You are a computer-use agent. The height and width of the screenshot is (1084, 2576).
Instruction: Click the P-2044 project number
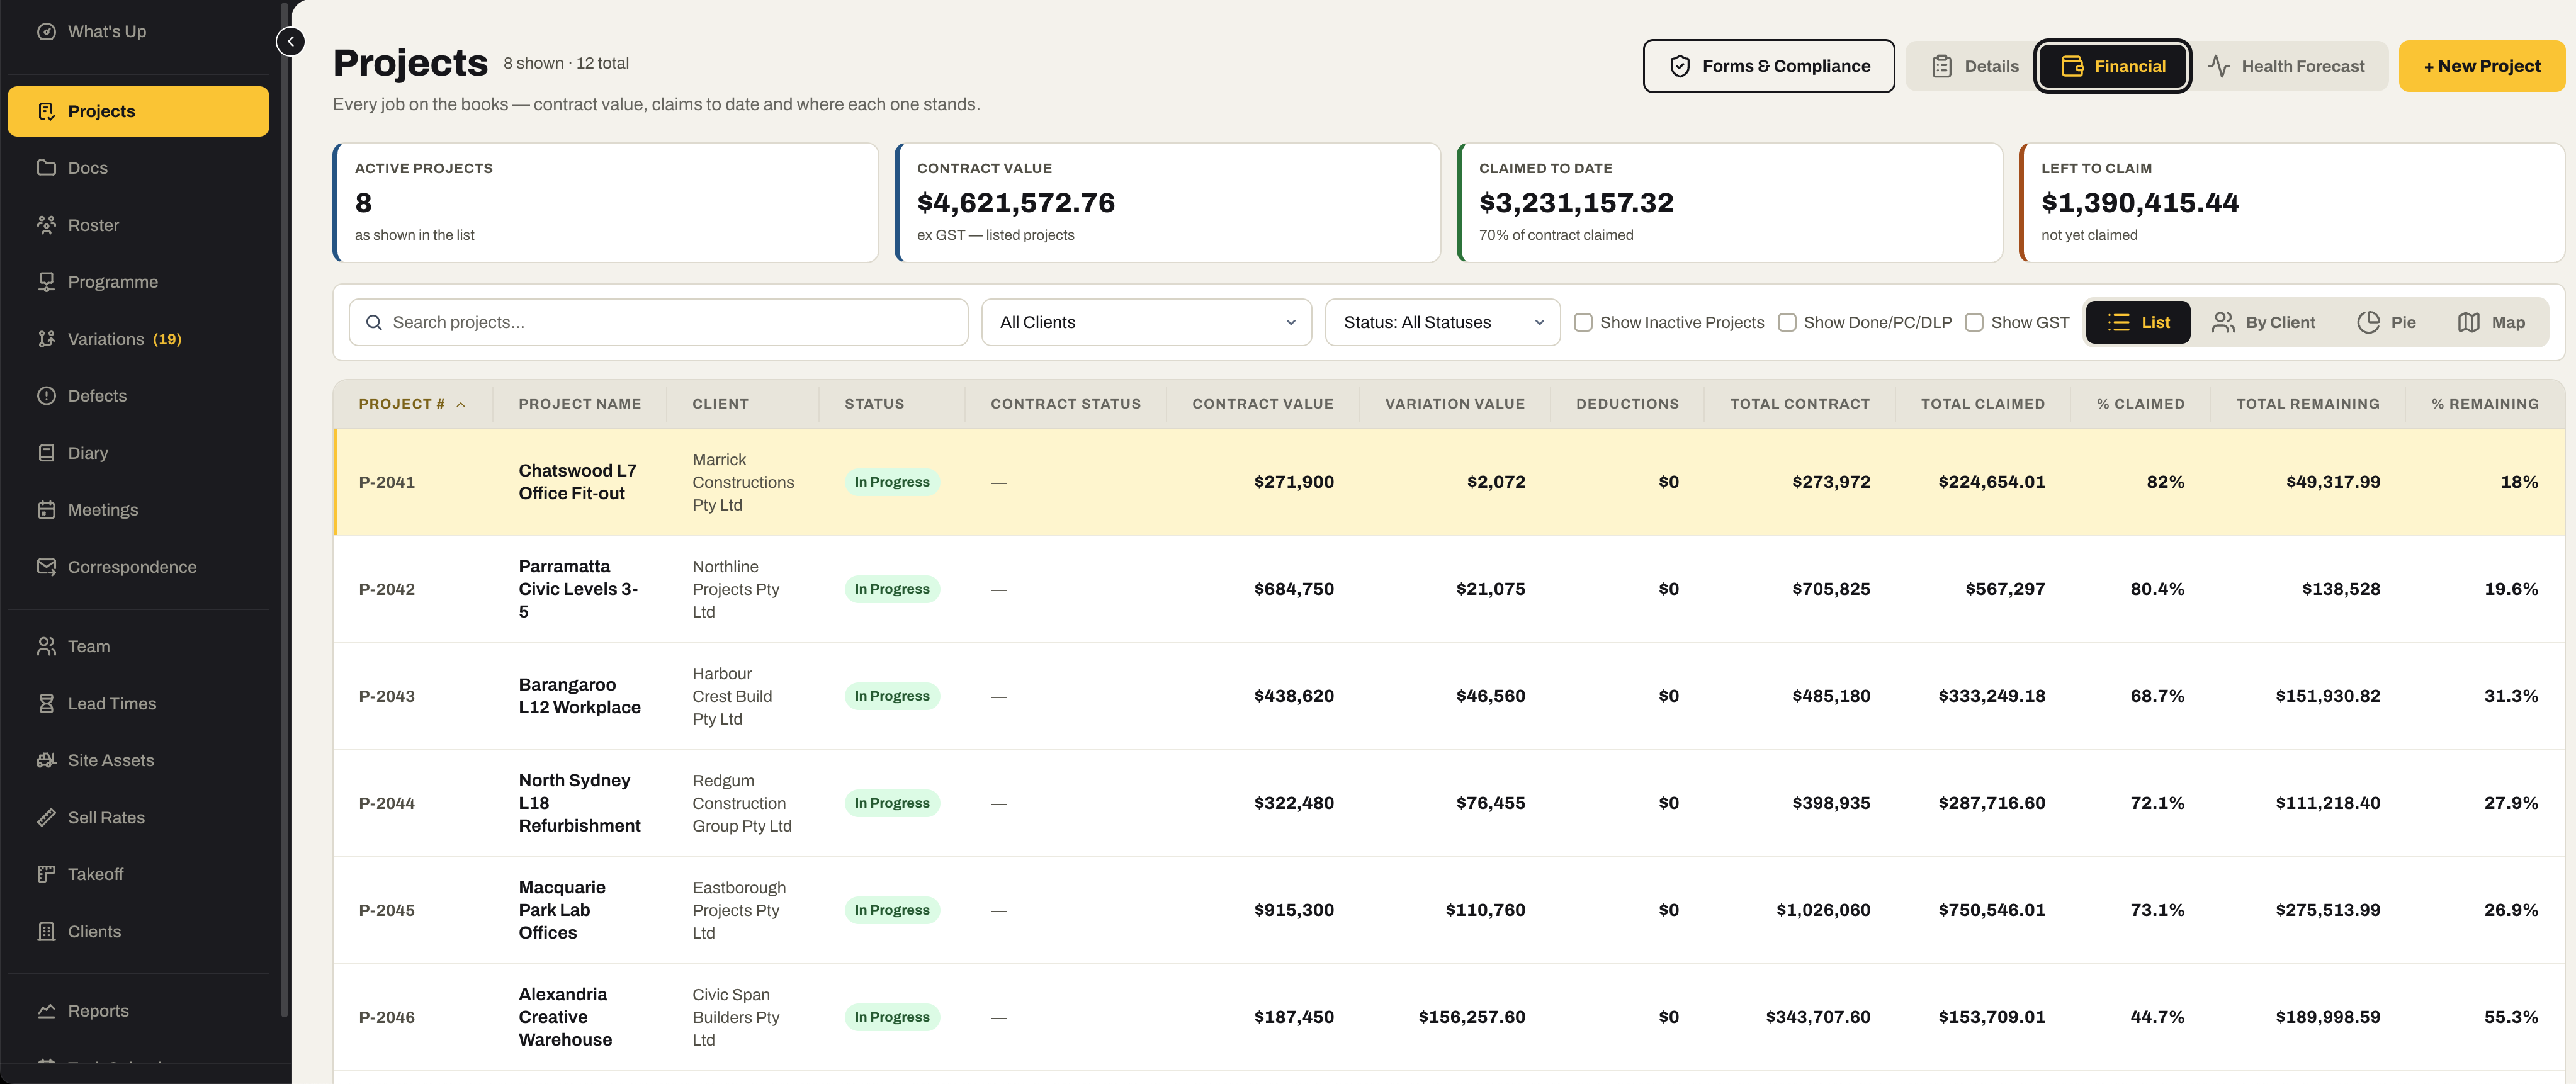[x=386, y=803]
